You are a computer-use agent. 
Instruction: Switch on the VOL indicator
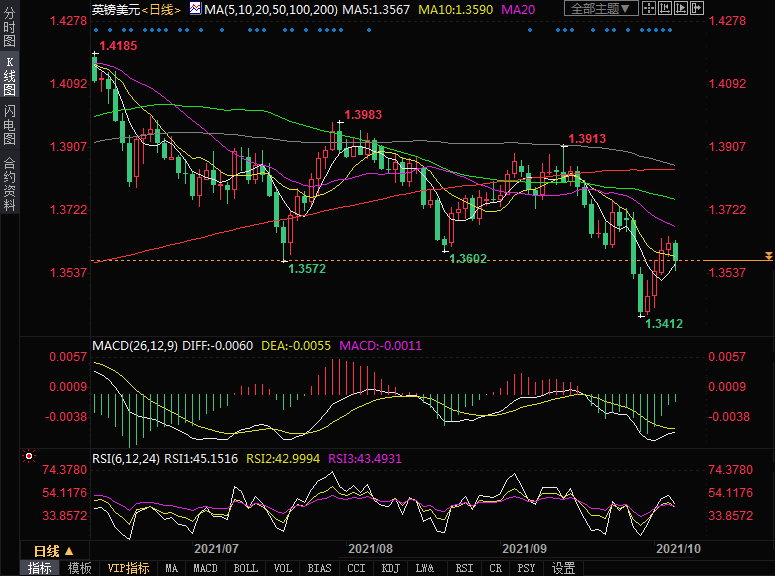(283, 568)
